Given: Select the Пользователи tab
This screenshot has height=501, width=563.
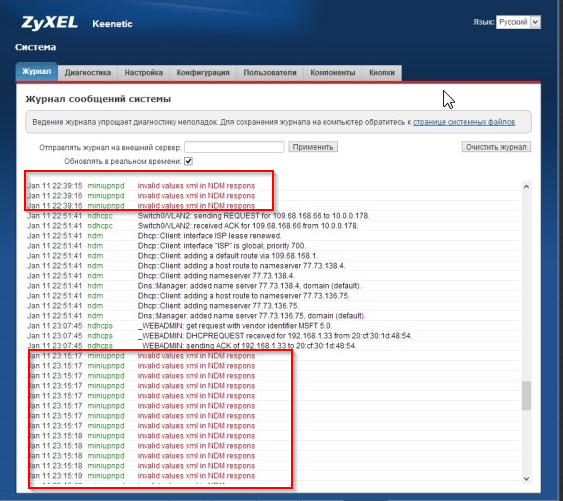Looking at the screenshot, I should 270,73.
